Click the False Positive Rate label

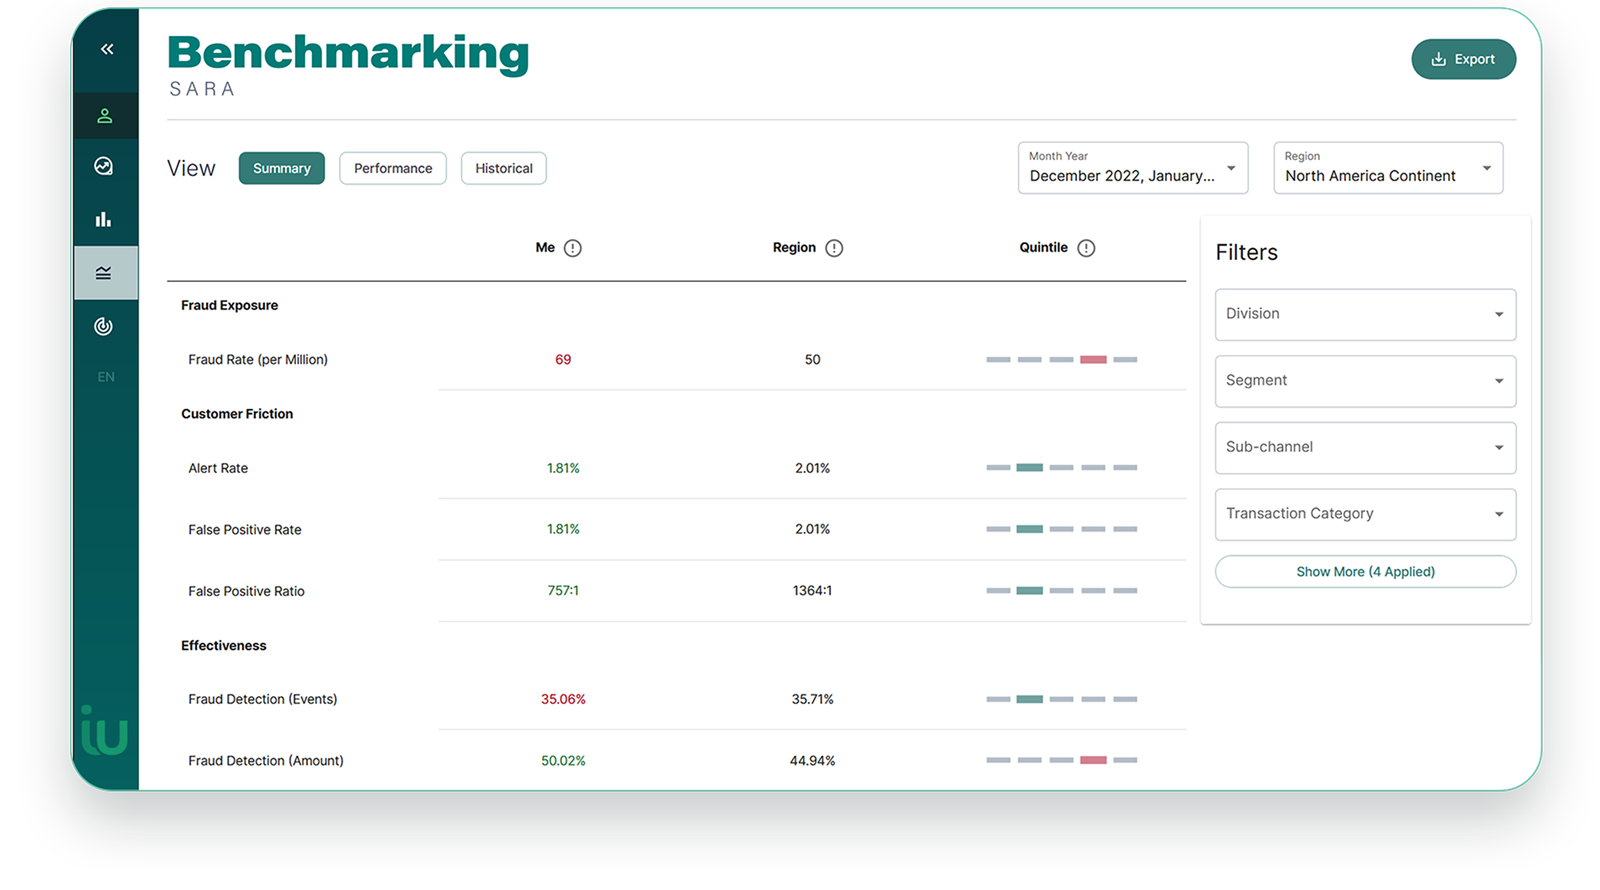(x=245, y=530)
